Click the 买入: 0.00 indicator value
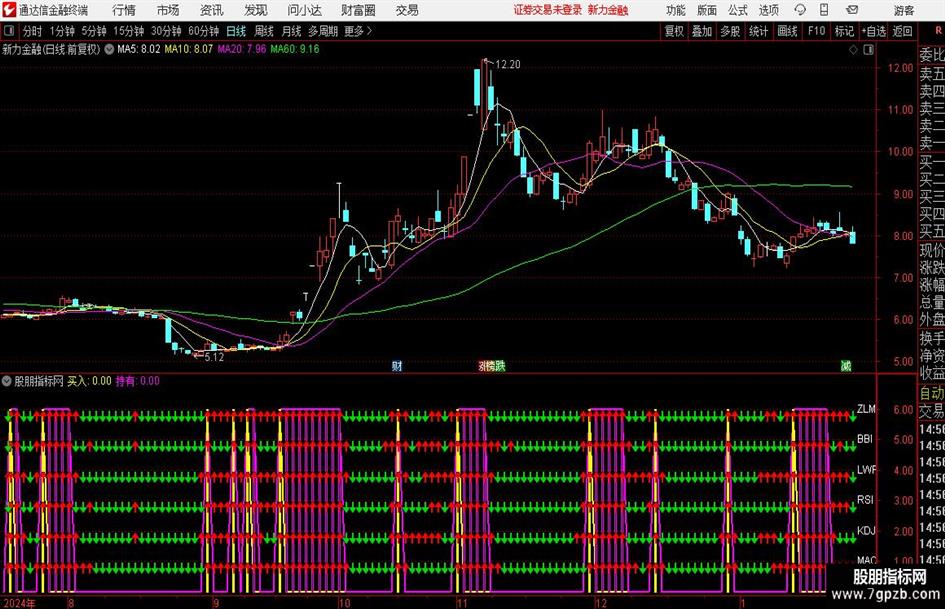Screen dimensions: 945x609 (x=89, y=381)
